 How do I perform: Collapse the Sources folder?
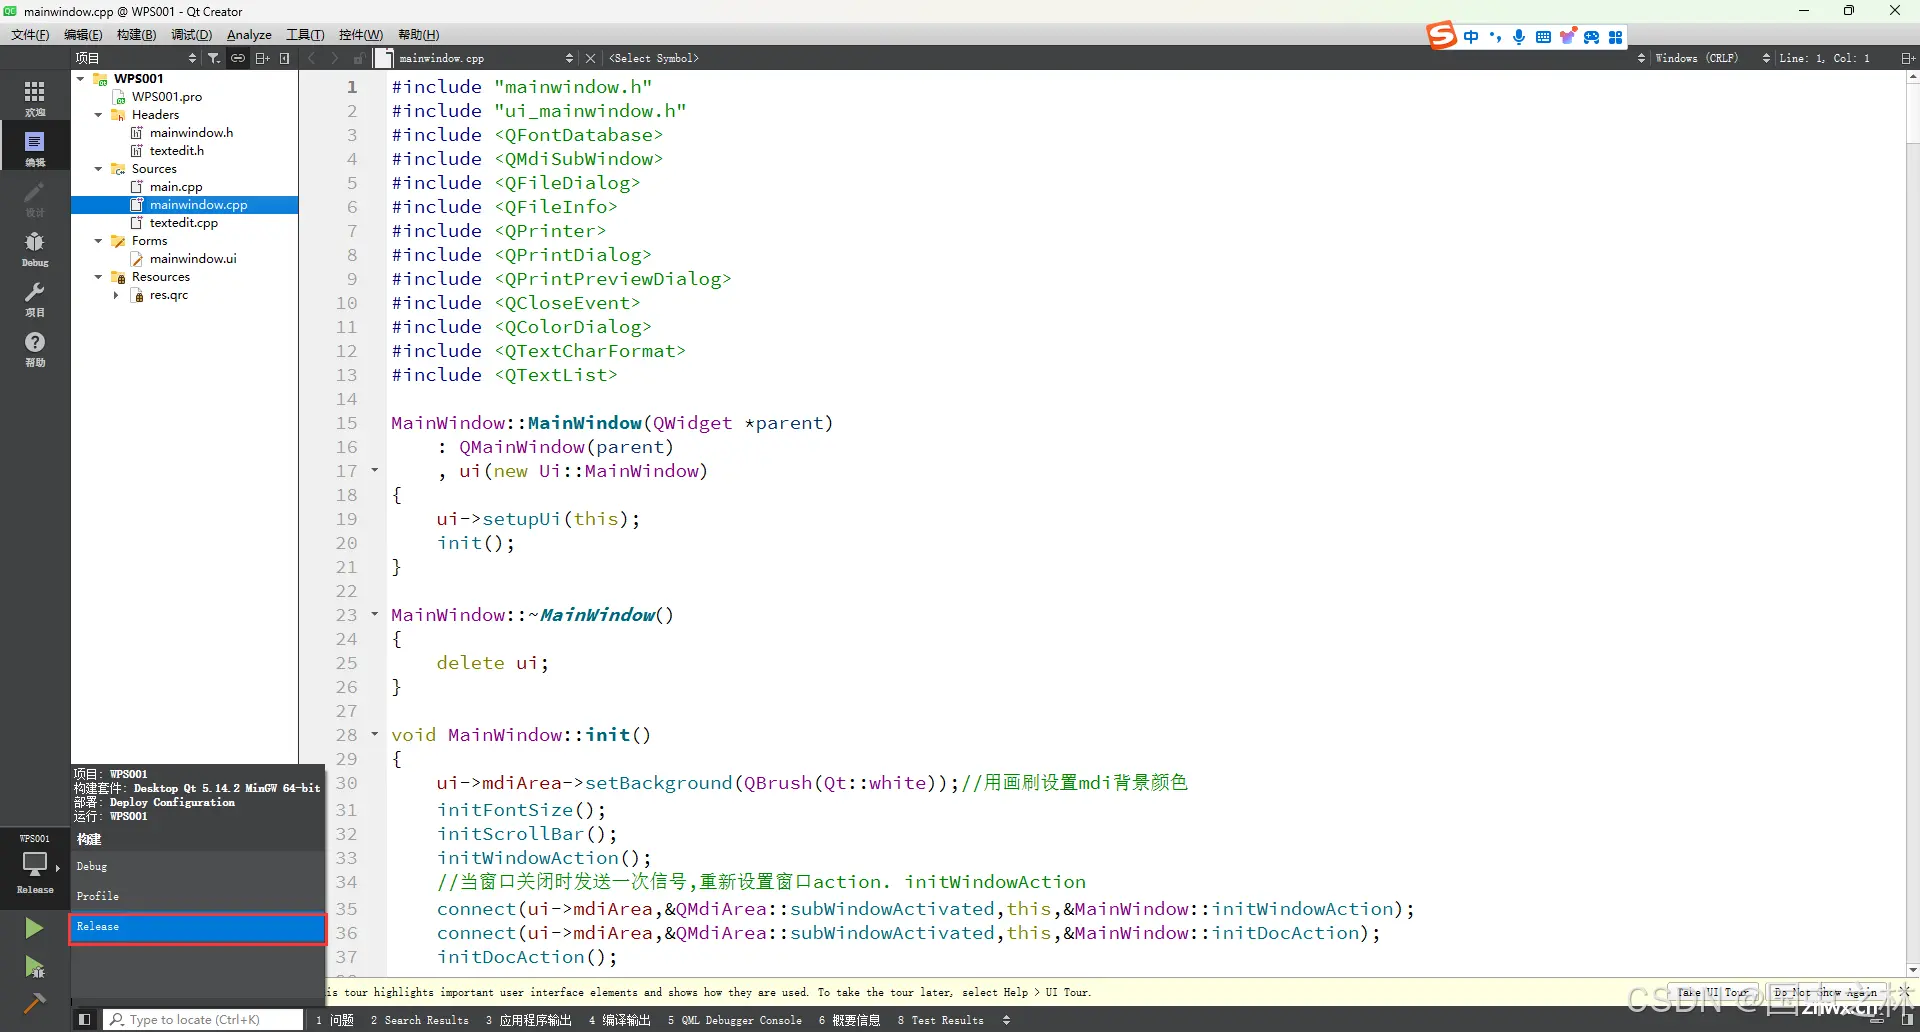click(98, 169)
